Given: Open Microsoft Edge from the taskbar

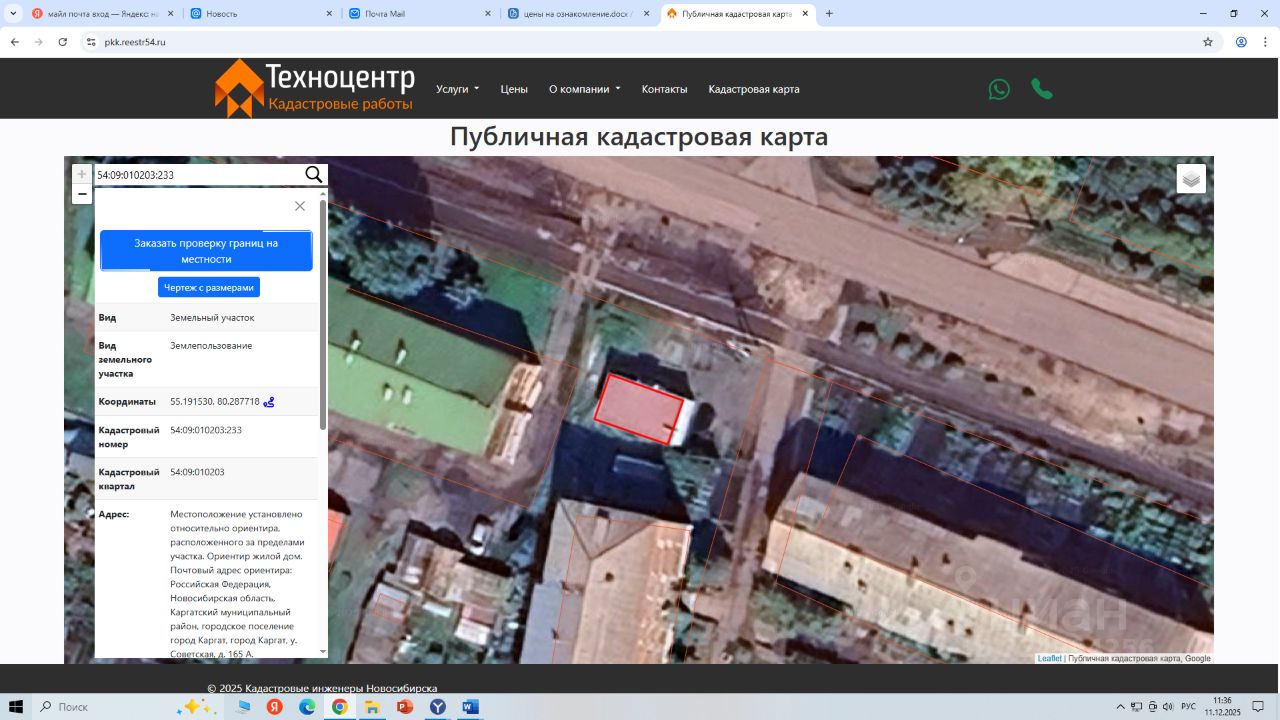Looking at the screenshot, I should tap(307, 707).
